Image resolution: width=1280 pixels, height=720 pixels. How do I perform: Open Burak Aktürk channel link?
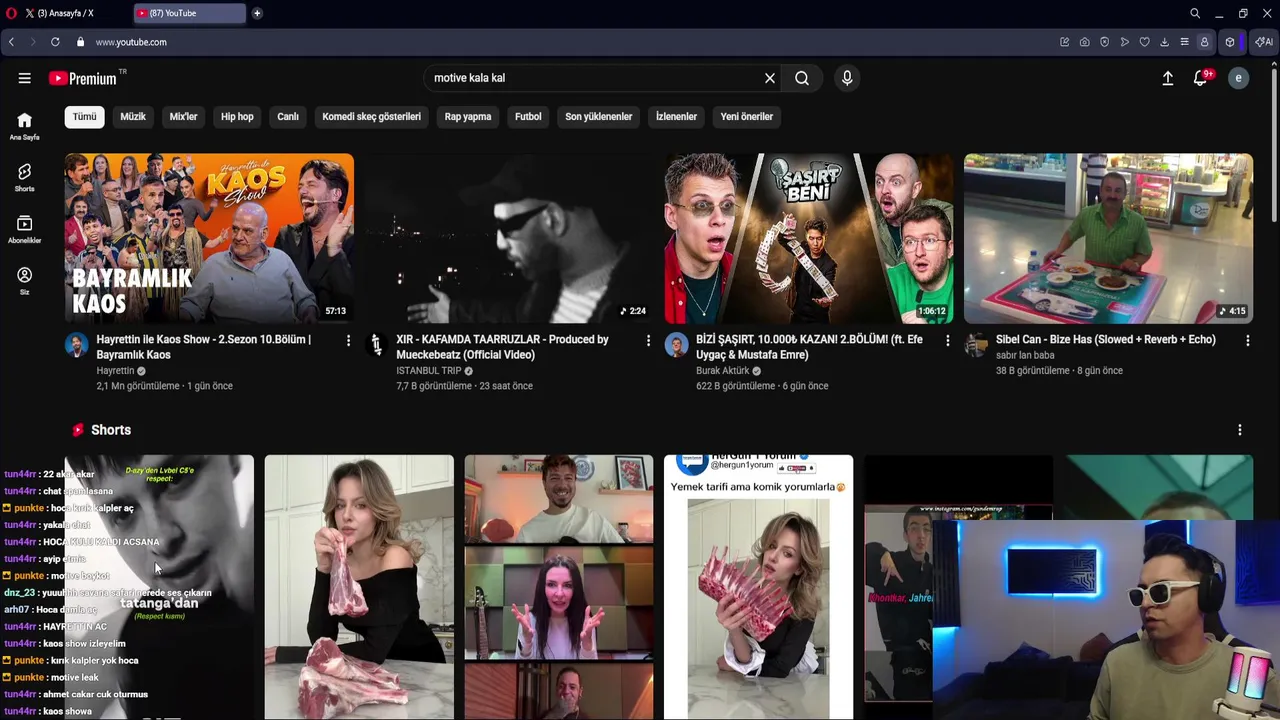tap(723, 371)
